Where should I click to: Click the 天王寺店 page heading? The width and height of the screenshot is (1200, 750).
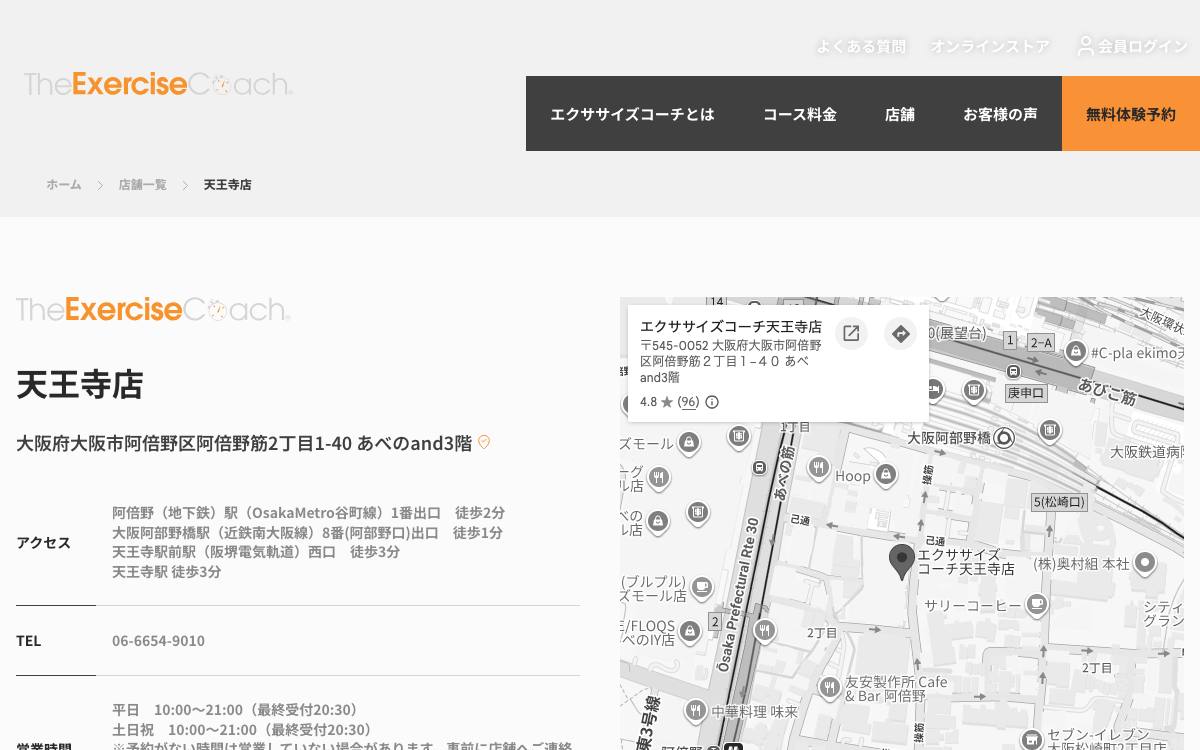point(80,384)
